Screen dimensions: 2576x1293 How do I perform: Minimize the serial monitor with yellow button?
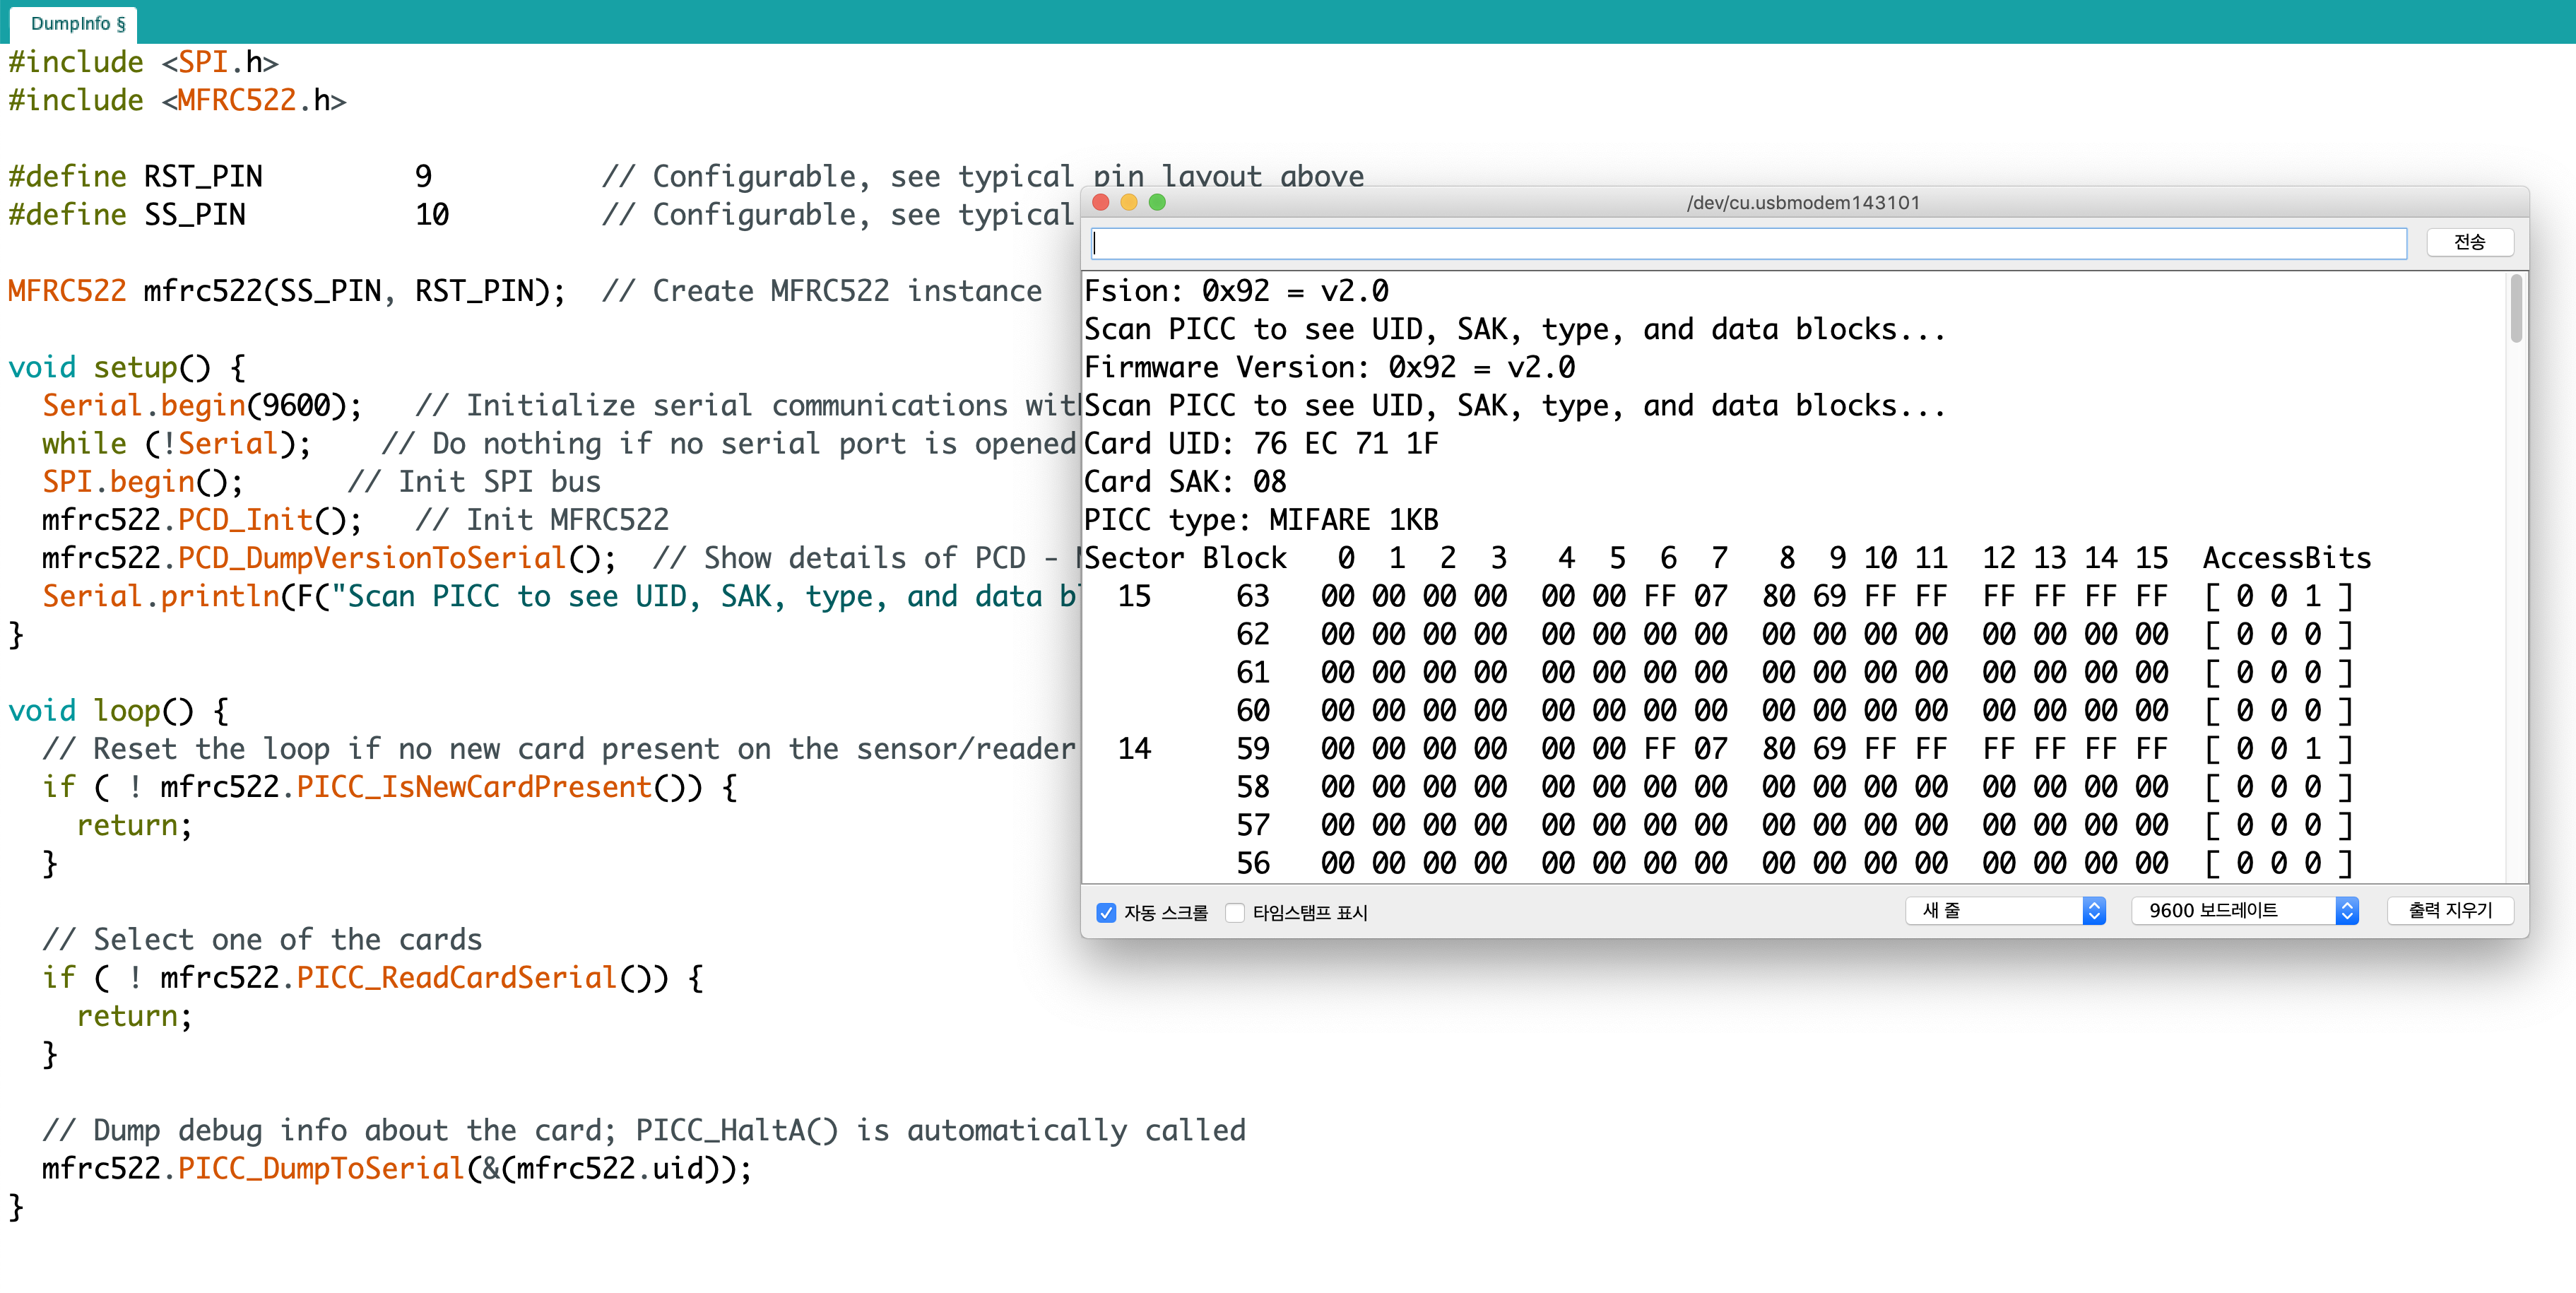(x=1129, y=203)
